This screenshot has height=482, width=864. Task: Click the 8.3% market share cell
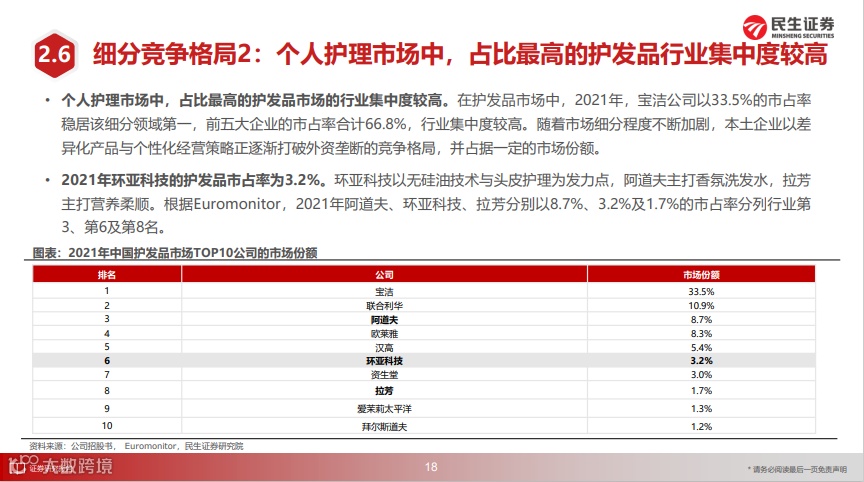pos(701,334)
